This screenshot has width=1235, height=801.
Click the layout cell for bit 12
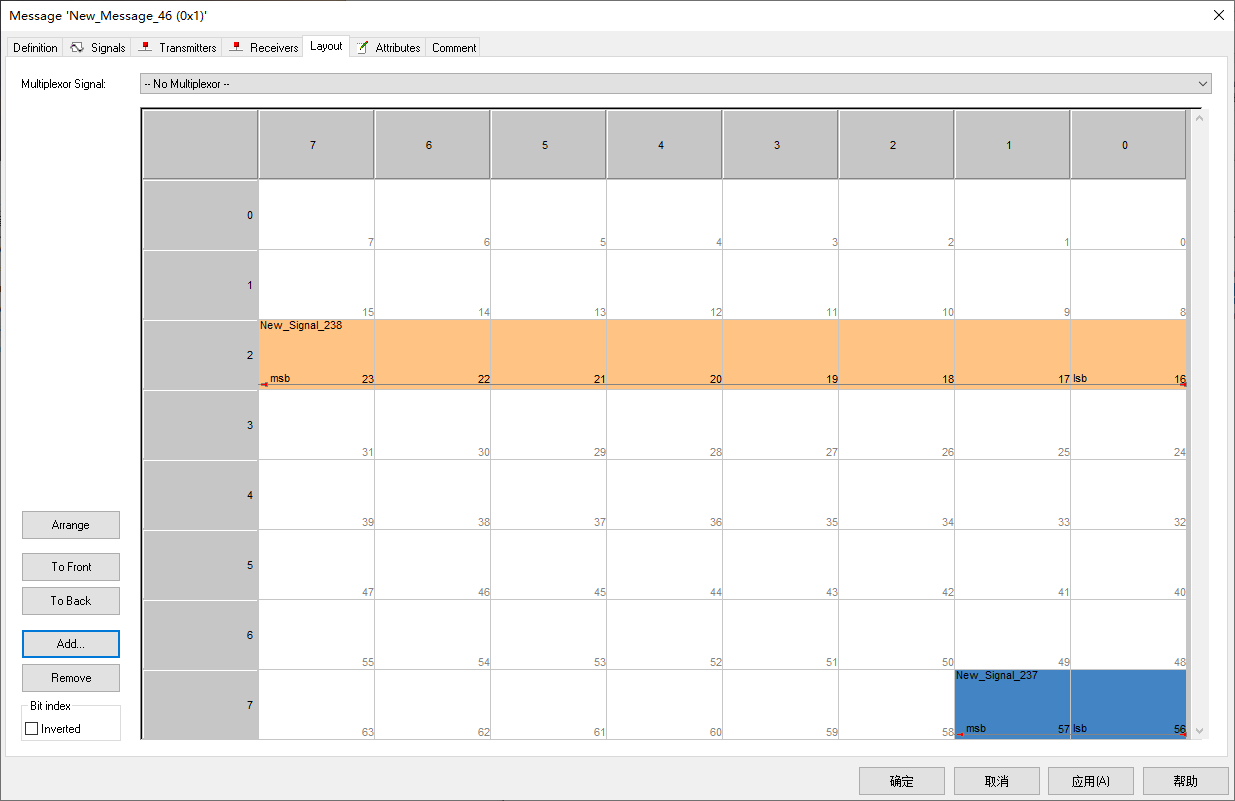point(664,285)
